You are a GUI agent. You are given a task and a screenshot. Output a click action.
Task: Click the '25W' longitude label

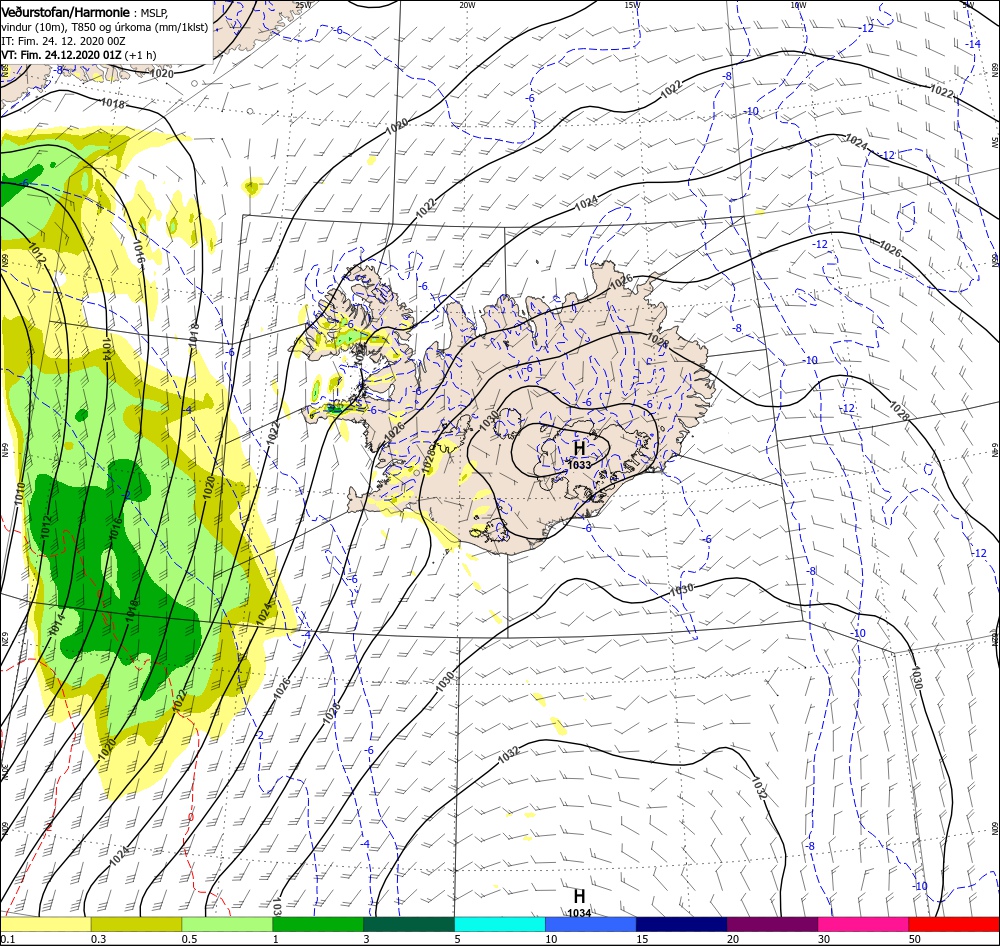[303, 5]
